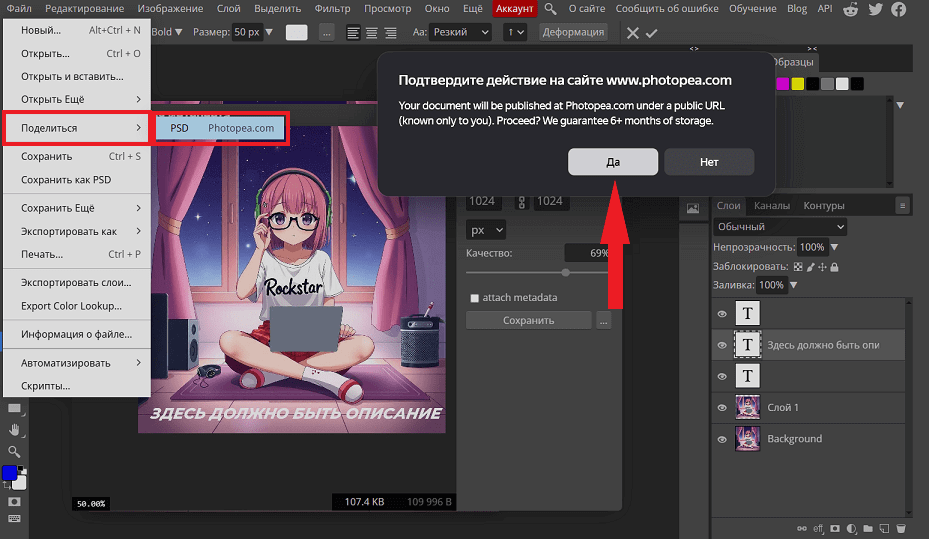929x539 pixels.
Task: Click the new folder icon in Layers
Action: tap(868, 528)
